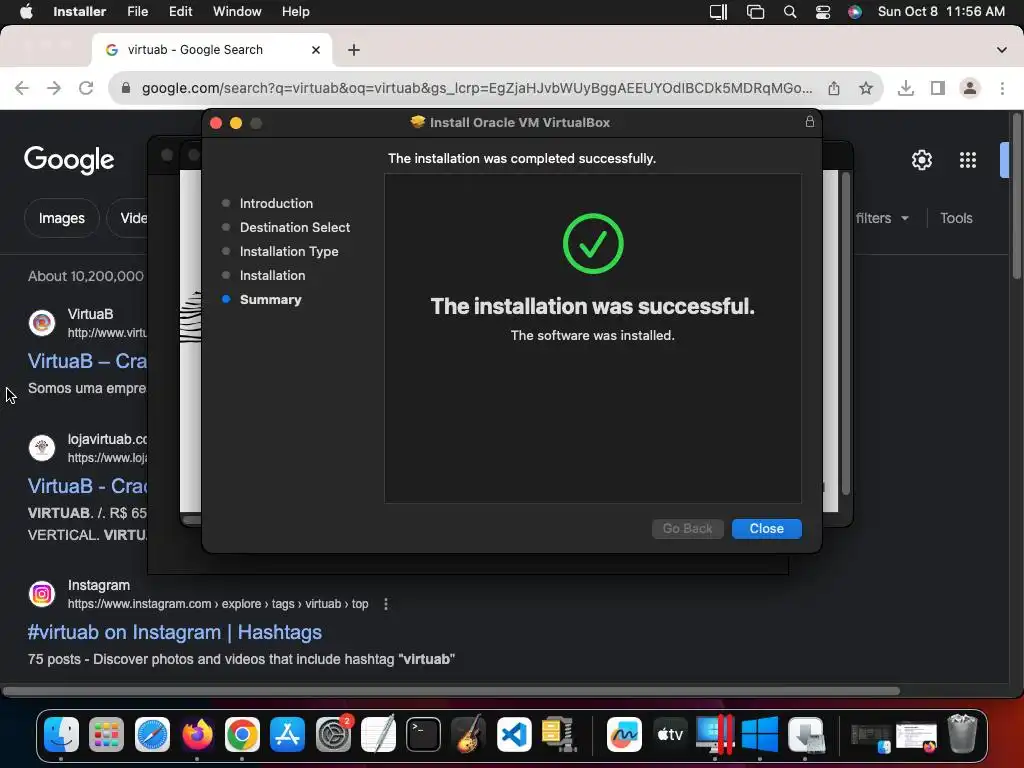Open Apple TV from the Dock
The height and width of the screenshot is (768, 1024).
(x=669, y=735)
